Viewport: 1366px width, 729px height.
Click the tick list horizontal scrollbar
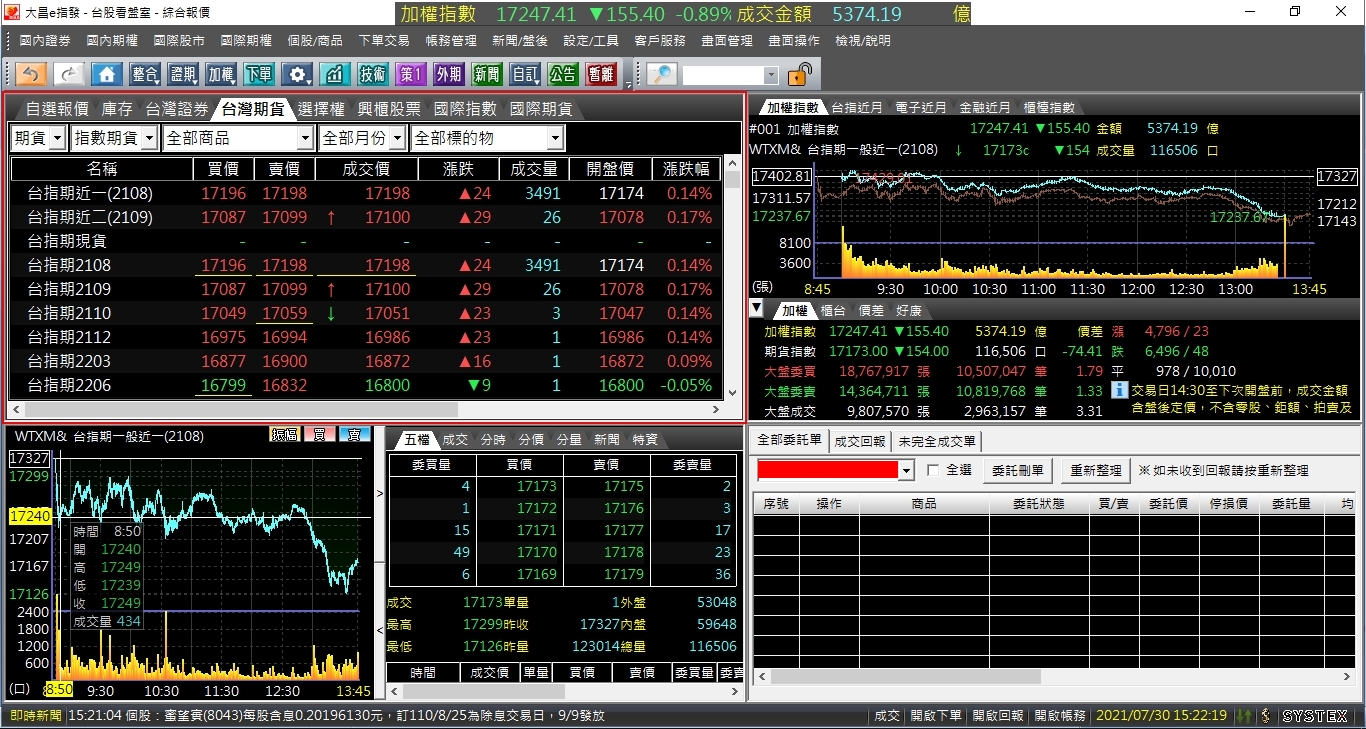[x=566, y=691]
